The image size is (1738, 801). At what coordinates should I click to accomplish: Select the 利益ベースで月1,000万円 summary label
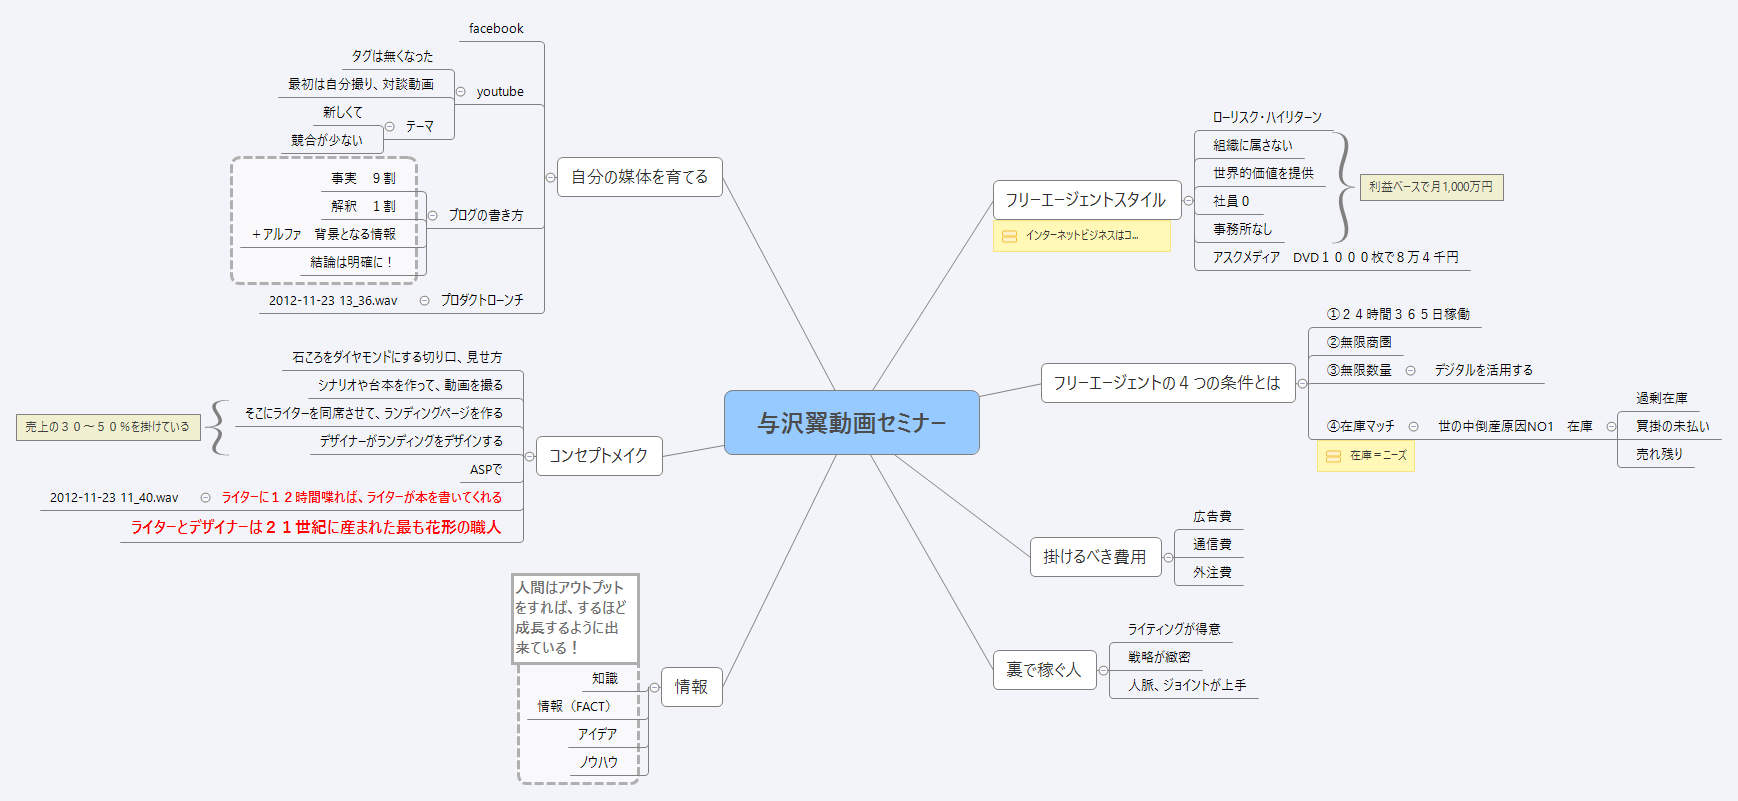click(1430, 187)
